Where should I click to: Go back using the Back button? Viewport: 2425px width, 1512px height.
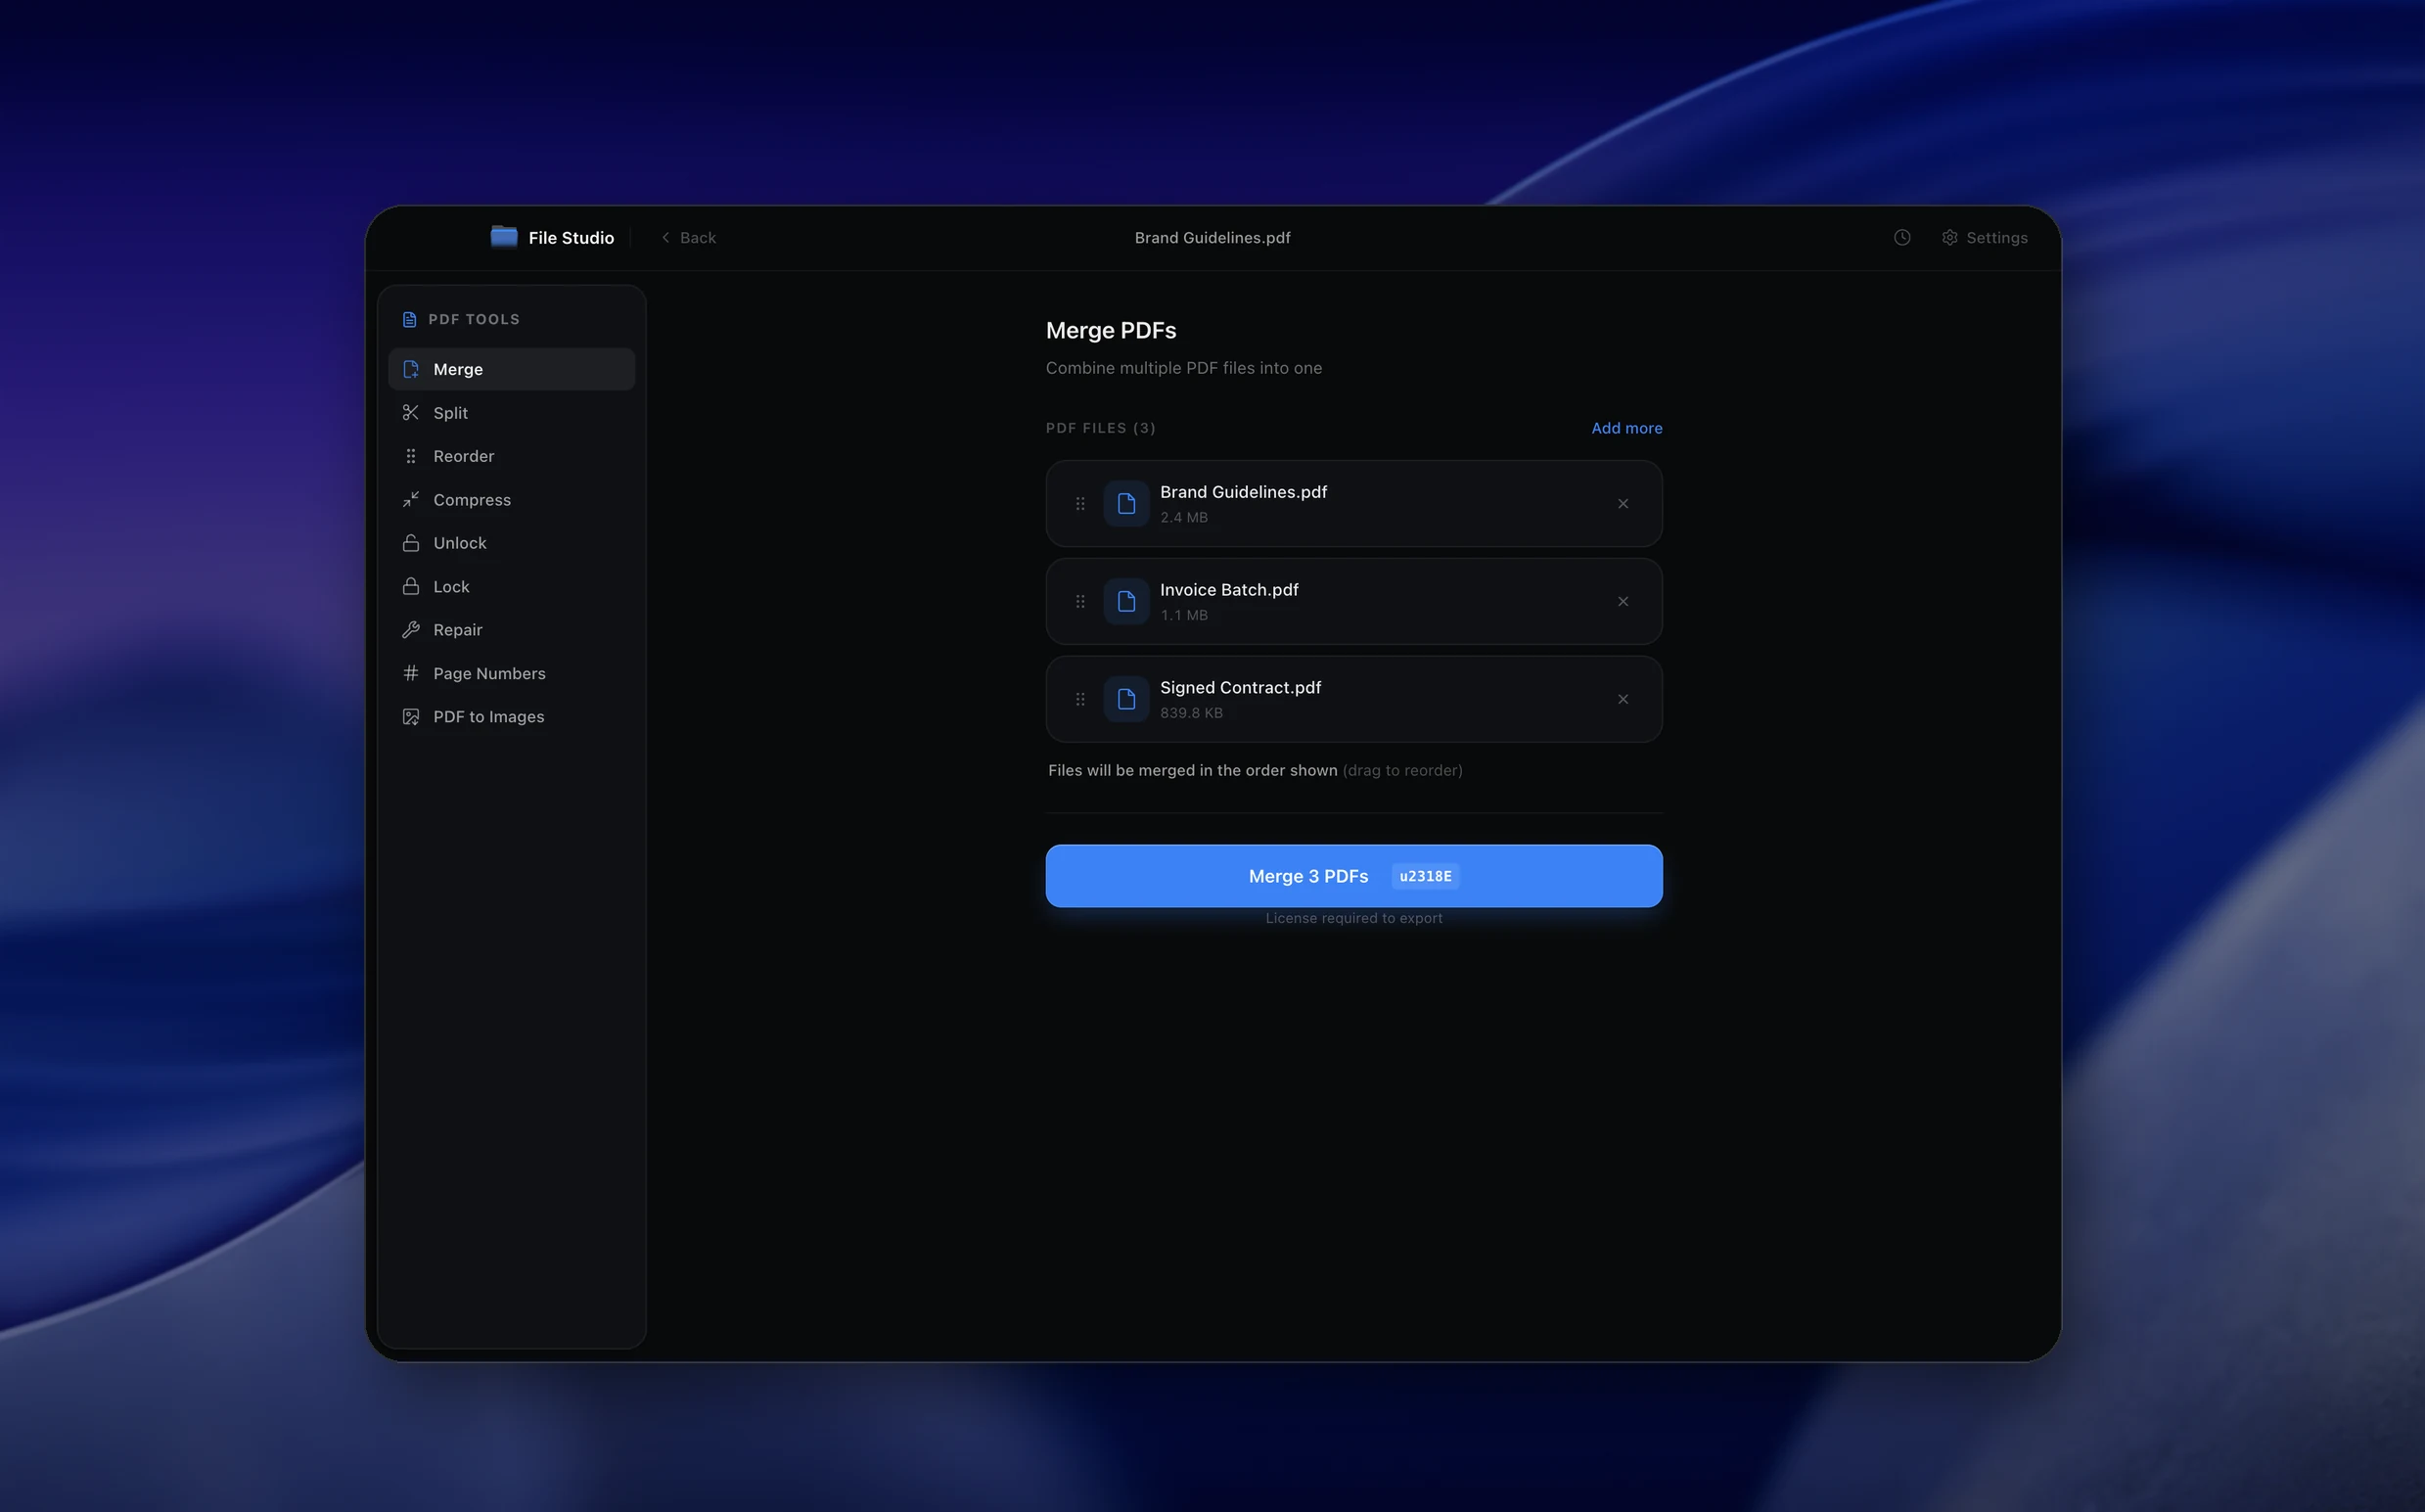coord(688,238)
